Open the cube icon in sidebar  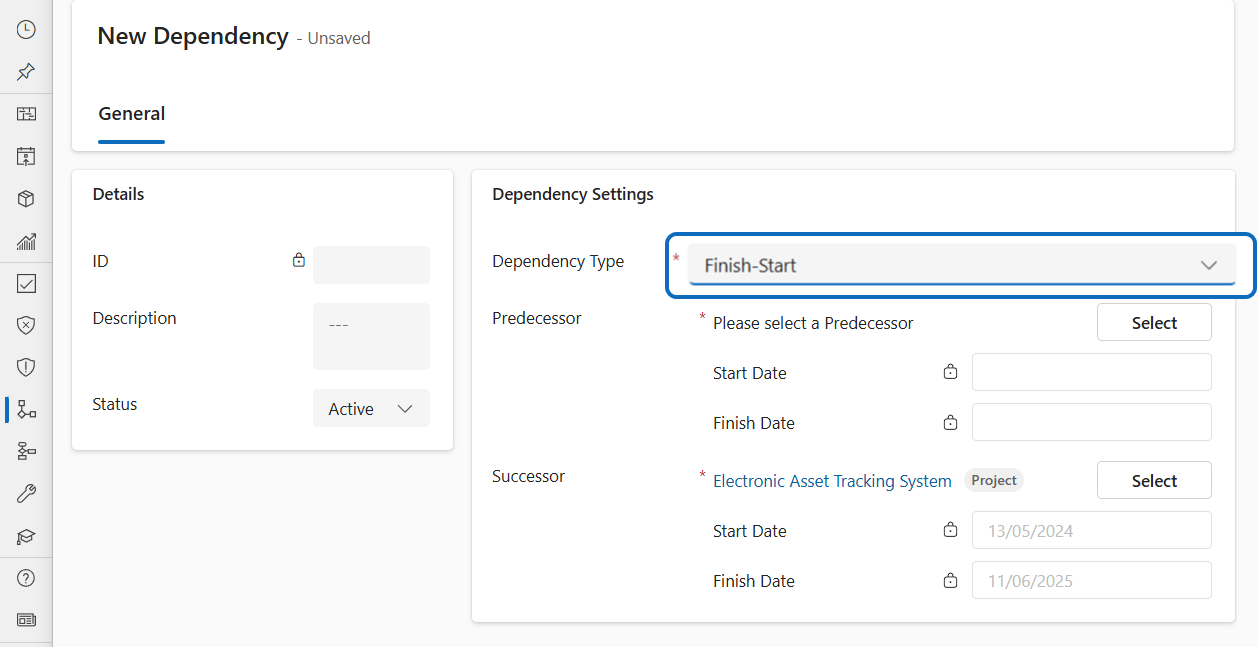[x=27, y=199]
